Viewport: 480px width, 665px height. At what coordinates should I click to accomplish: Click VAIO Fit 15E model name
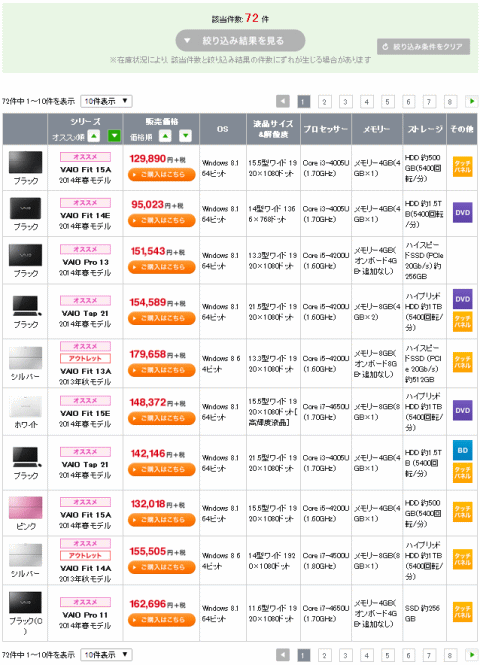(x=85, y=414)
